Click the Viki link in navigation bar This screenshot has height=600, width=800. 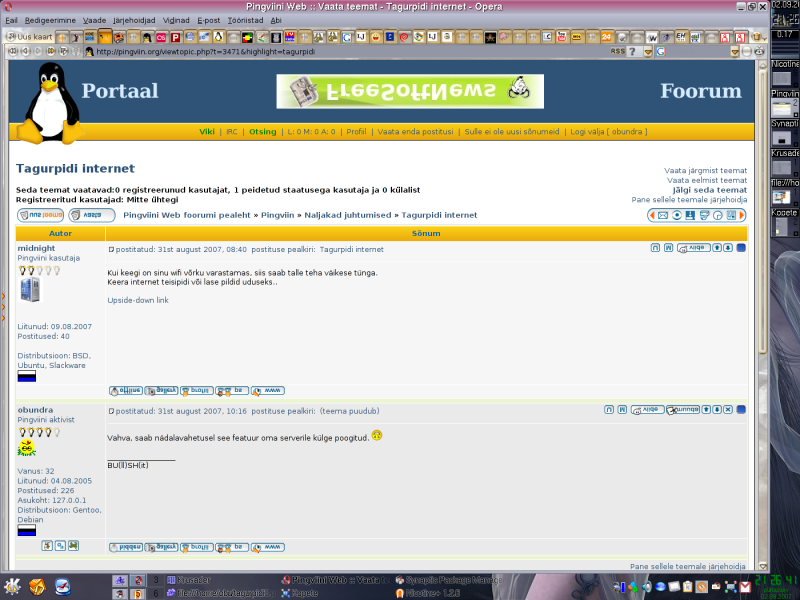point(207,132)
